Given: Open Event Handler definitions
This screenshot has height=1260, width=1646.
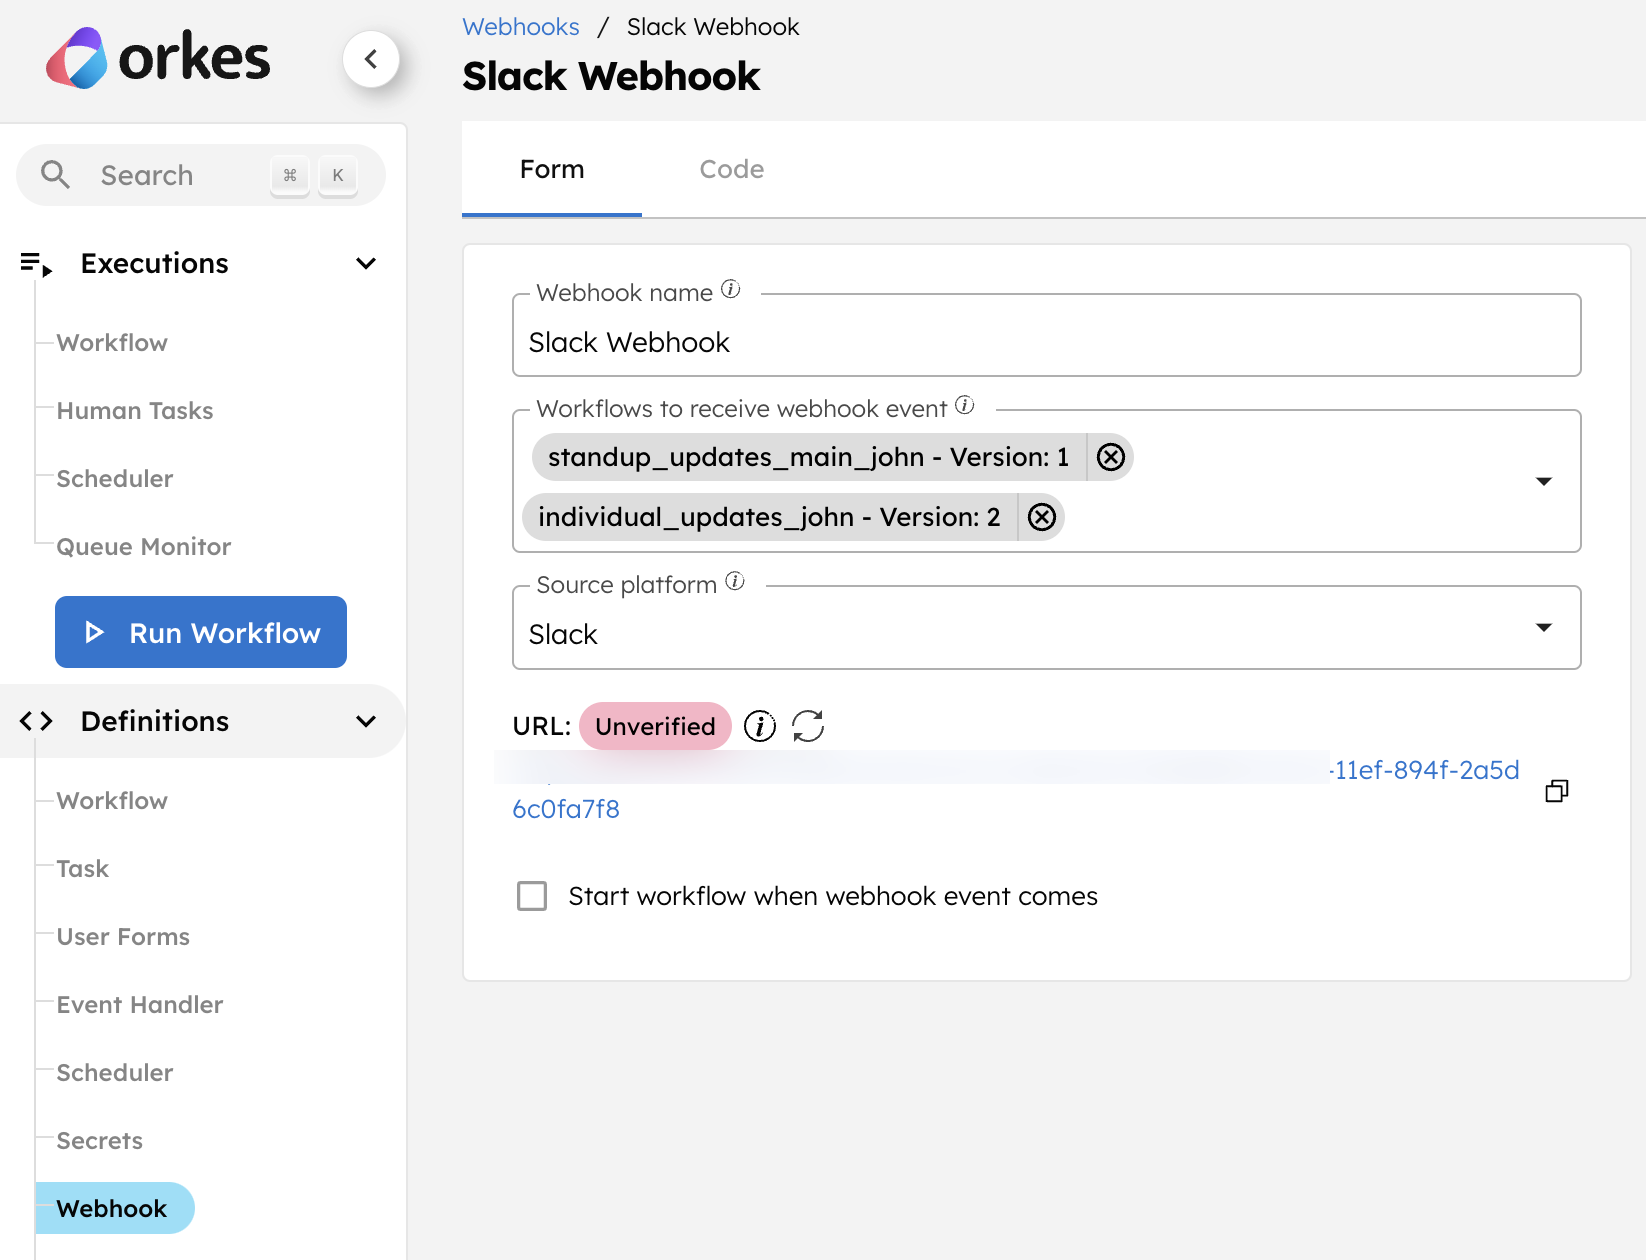Looking at the screenshot, I should [140, 1005].
